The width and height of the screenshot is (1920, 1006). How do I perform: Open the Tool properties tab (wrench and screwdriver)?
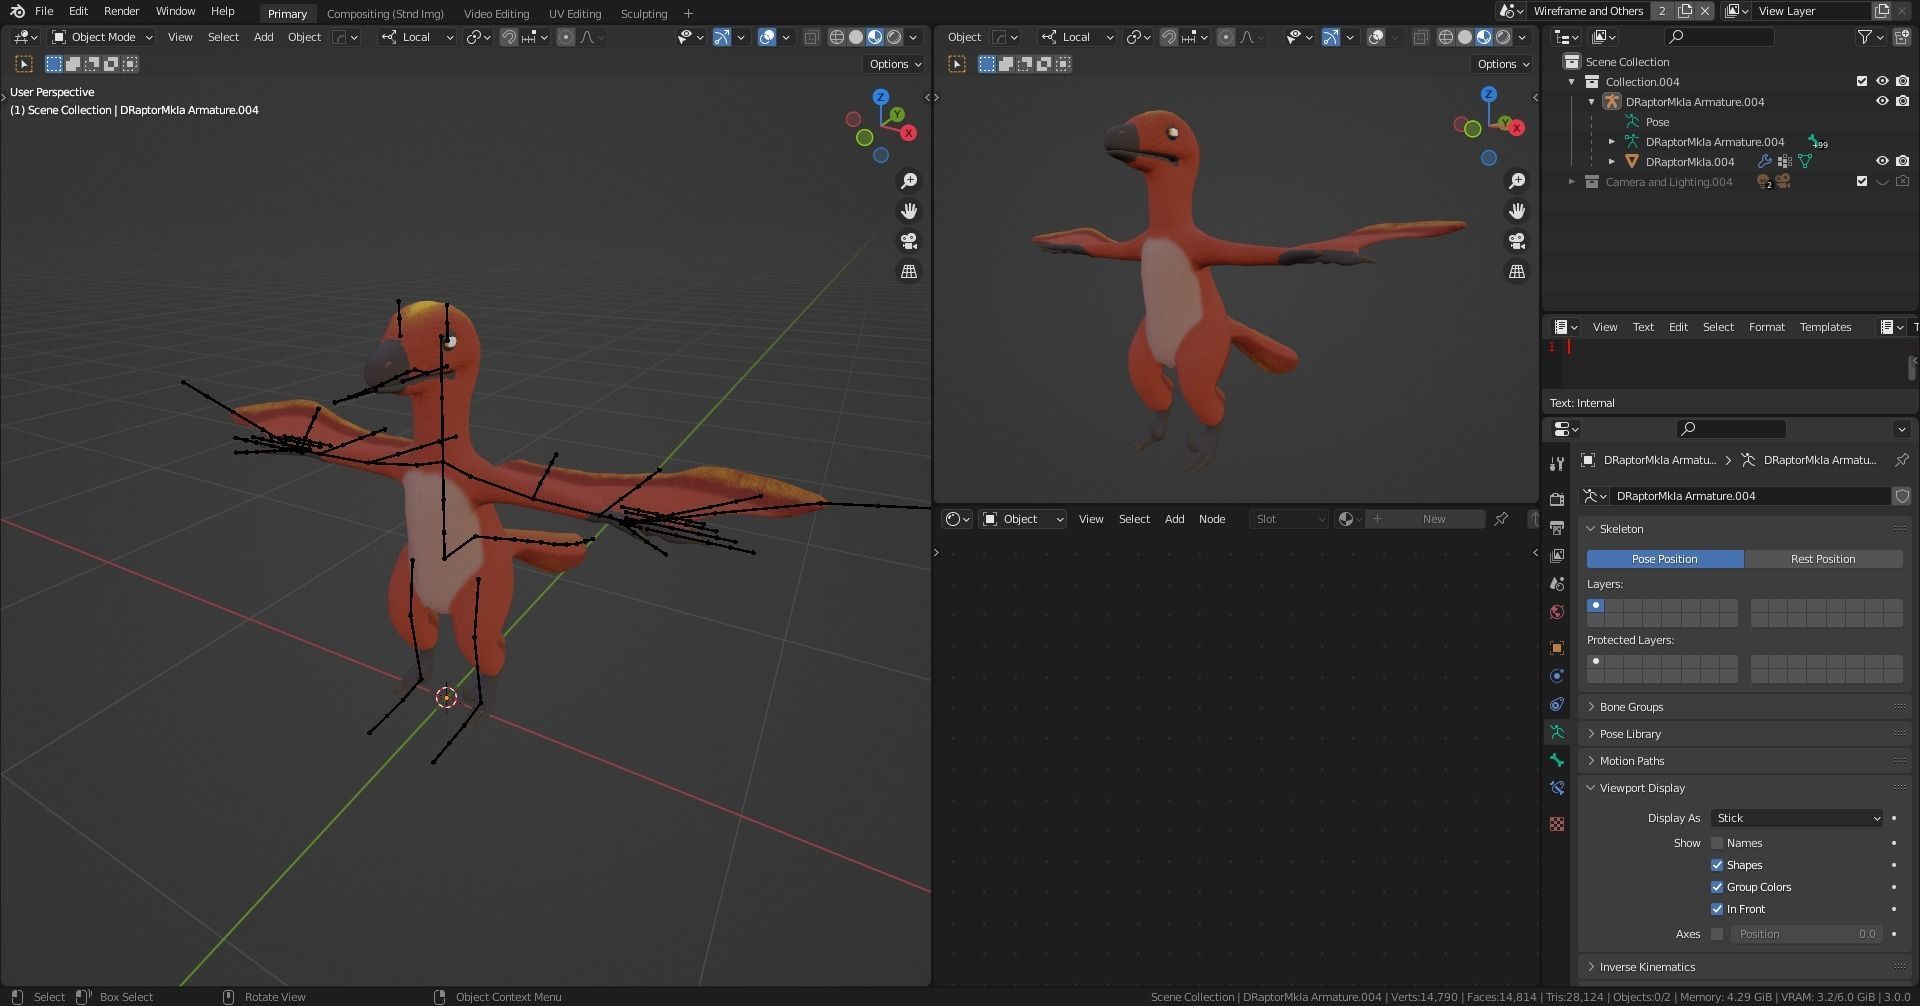(1557, 464)
